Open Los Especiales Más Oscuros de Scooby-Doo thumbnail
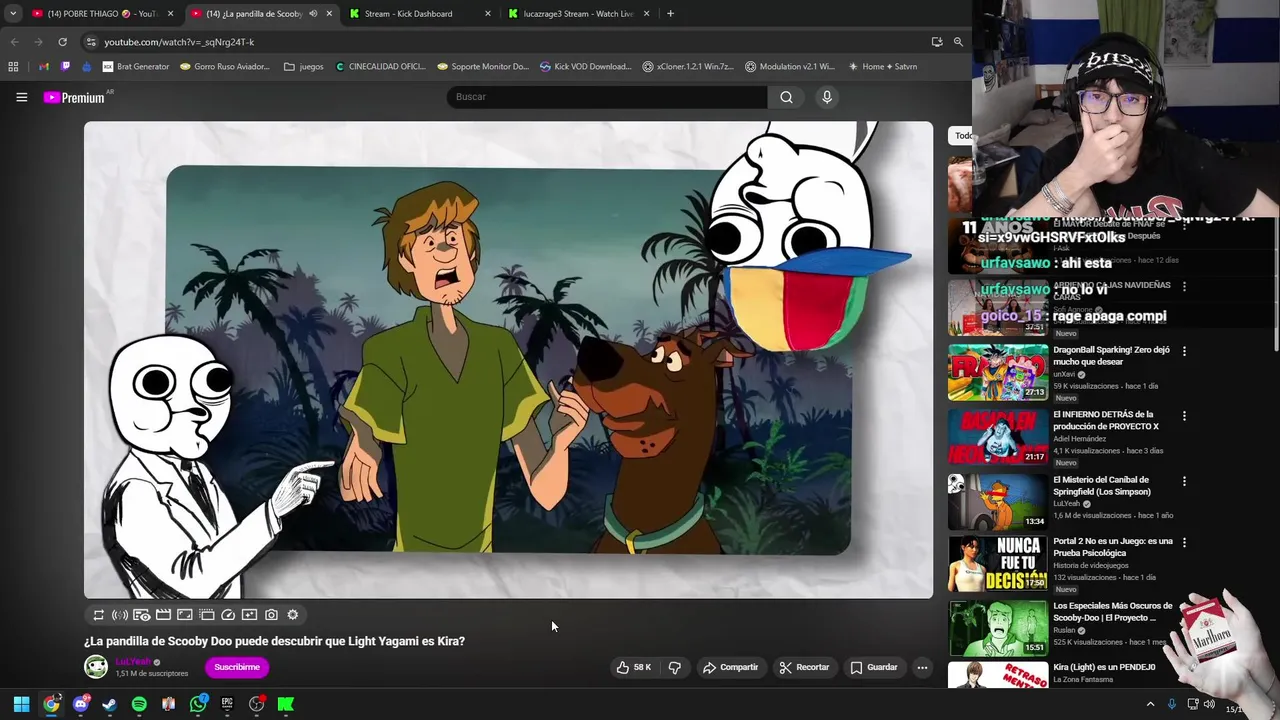The image size is (1280, 720). pos(998,628)
